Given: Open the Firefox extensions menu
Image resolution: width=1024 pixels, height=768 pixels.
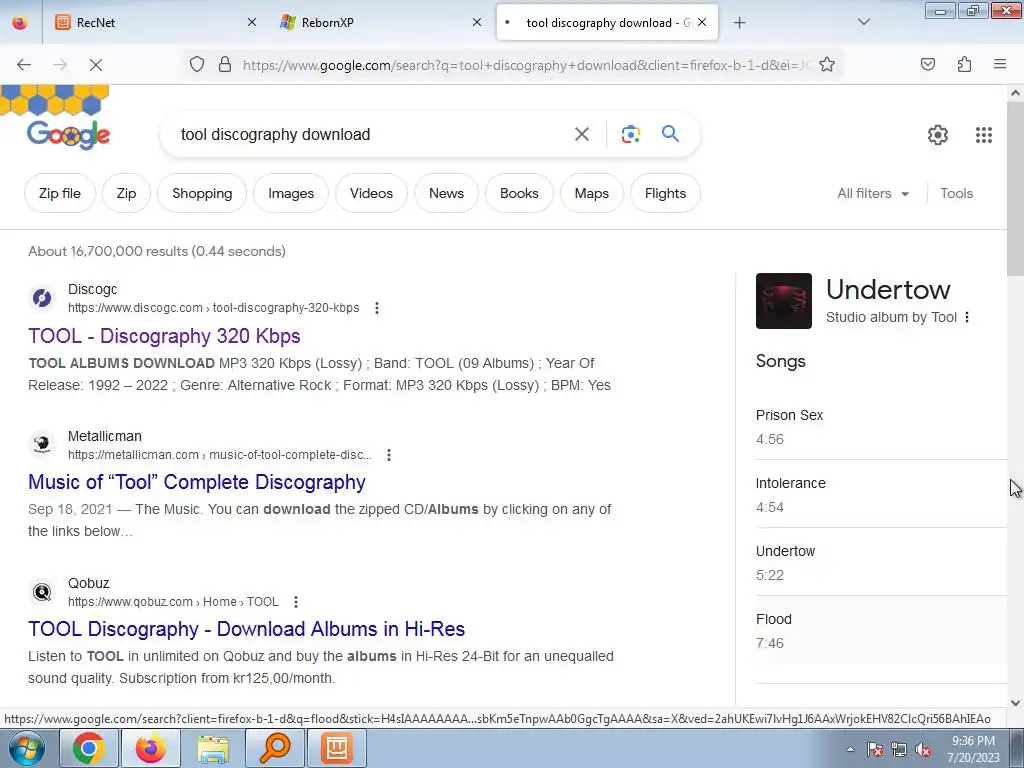Looking at the screenshot, I should click(964, 64).
